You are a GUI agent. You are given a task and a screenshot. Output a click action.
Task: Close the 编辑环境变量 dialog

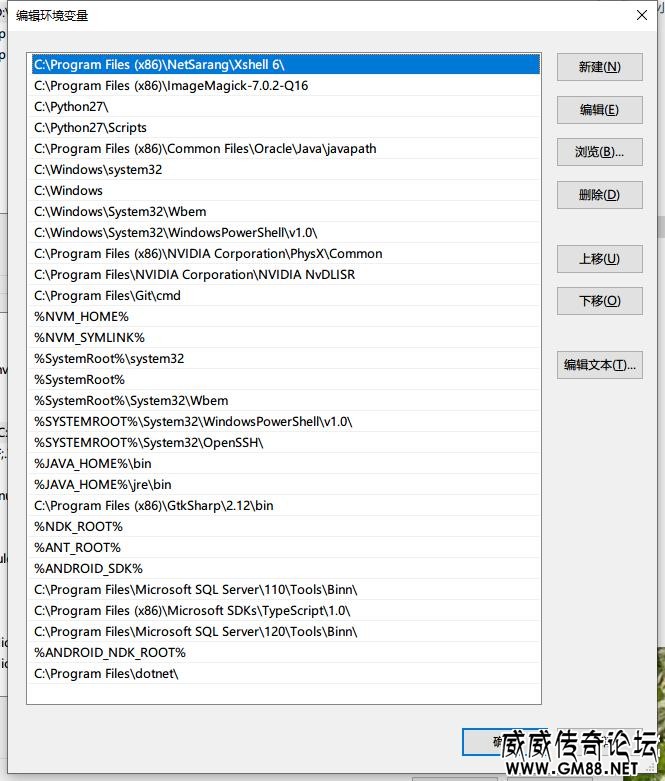[x=641, y=15]
